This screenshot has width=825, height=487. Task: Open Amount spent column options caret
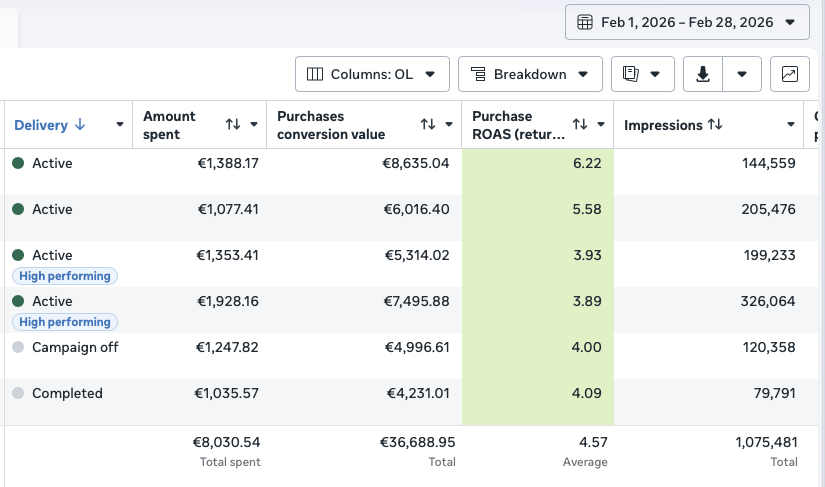[x=254, y=125]
